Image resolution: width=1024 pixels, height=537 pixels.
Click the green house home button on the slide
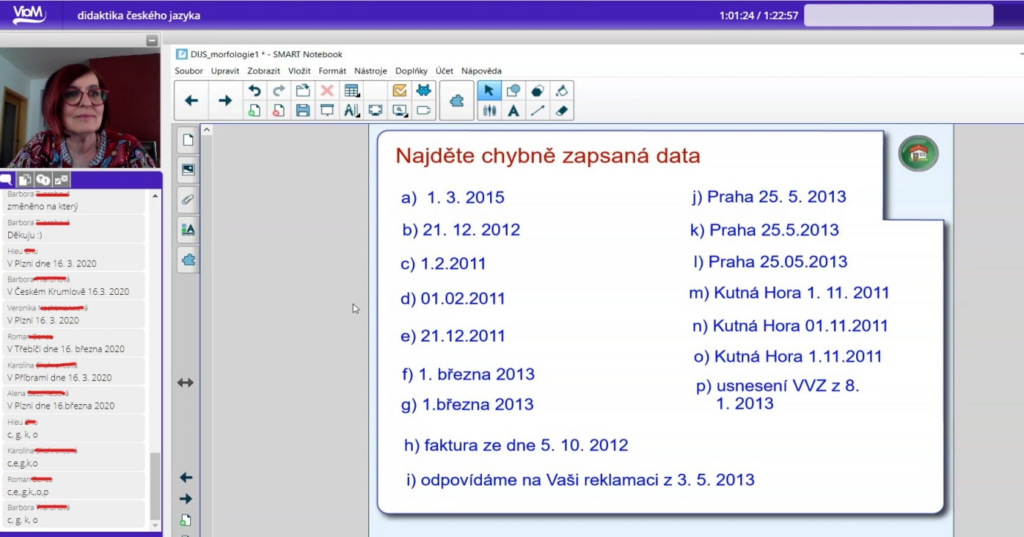point(917,153)
